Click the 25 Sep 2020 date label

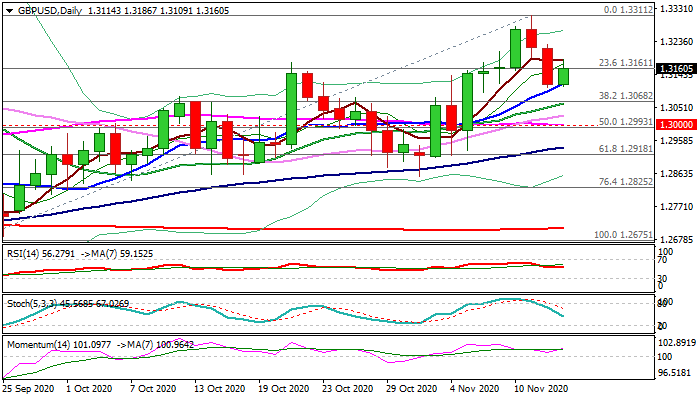click(x=30, y=387)
